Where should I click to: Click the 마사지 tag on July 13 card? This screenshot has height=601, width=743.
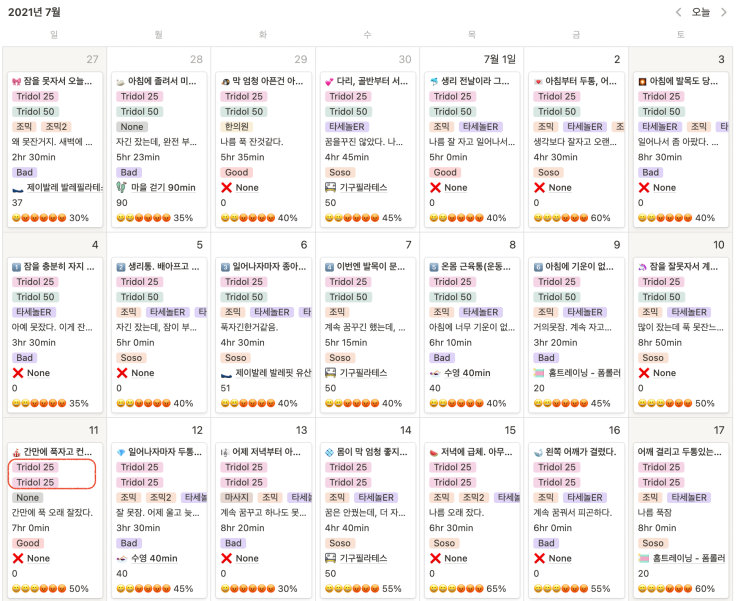coord(236,498)
